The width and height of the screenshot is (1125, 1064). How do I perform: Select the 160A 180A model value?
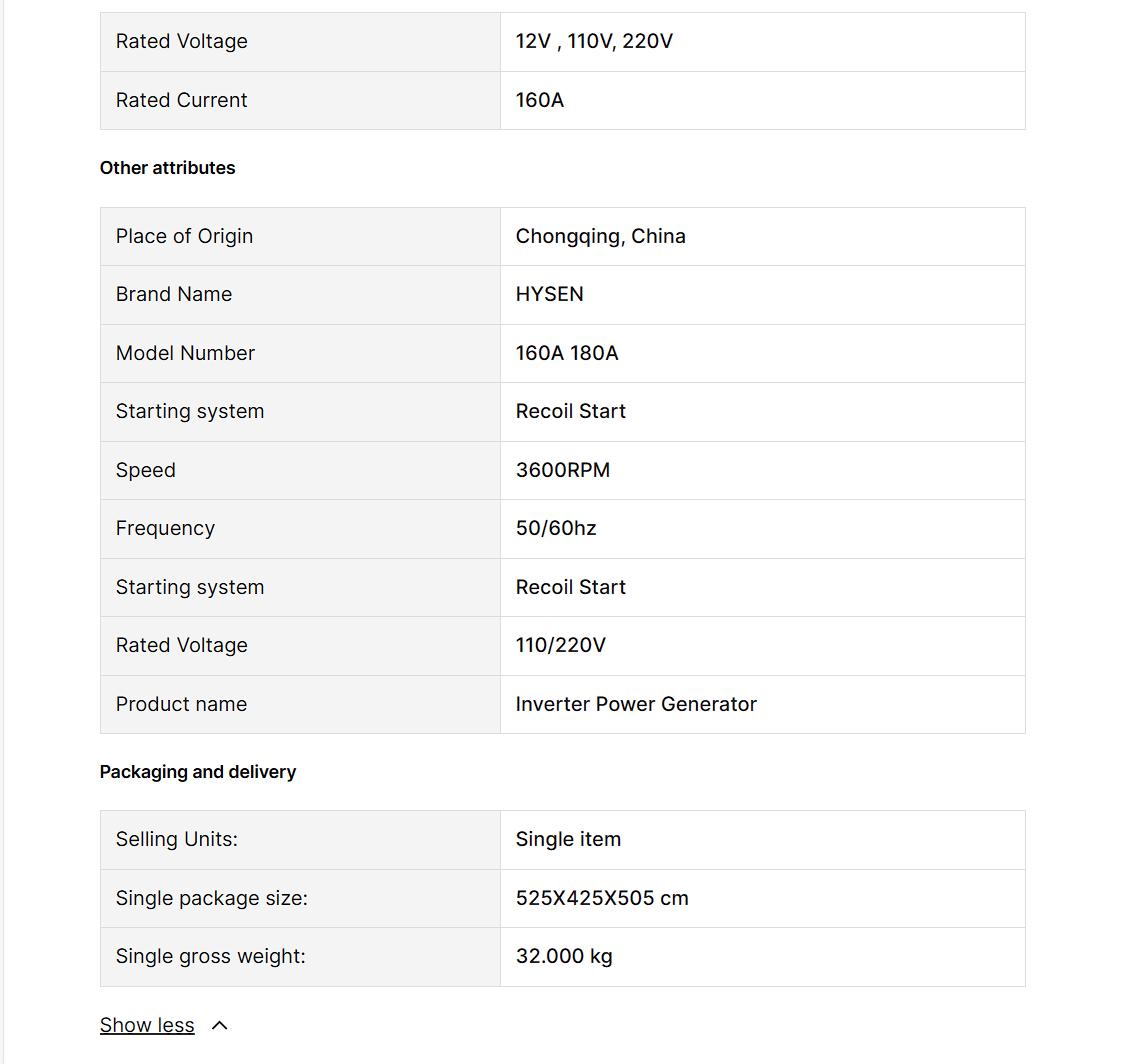(567, 353)
